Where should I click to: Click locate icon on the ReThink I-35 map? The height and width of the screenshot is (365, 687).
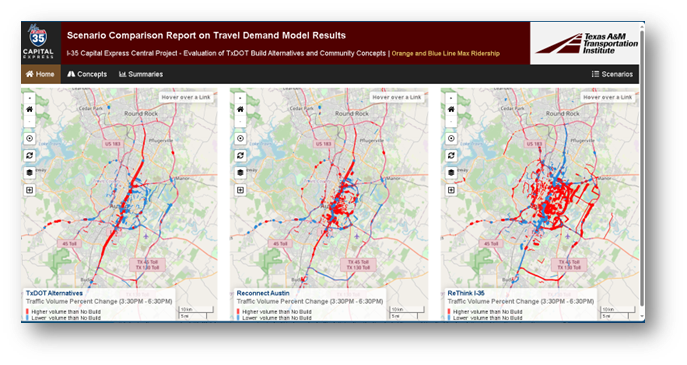[451, 138]
